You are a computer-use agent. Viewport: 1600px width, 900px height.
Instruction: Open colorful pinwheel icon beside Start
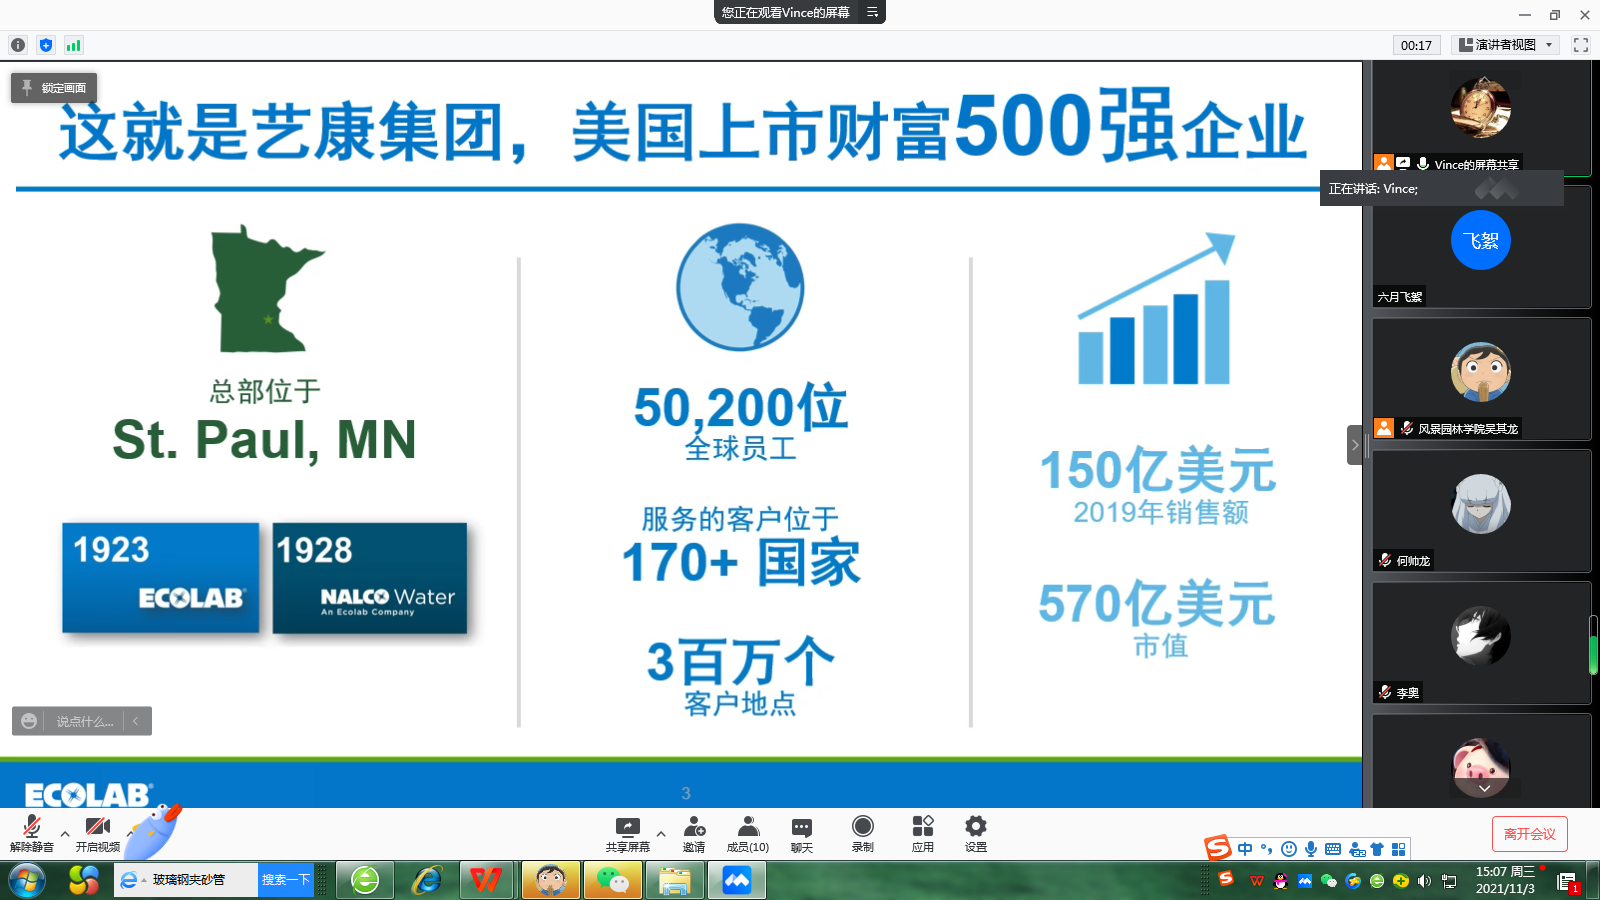(x=83, y=880)
